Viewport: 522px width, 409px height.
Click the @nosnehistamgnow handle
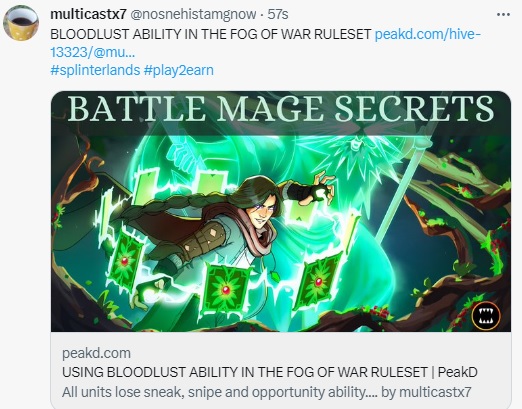(193, 14)
